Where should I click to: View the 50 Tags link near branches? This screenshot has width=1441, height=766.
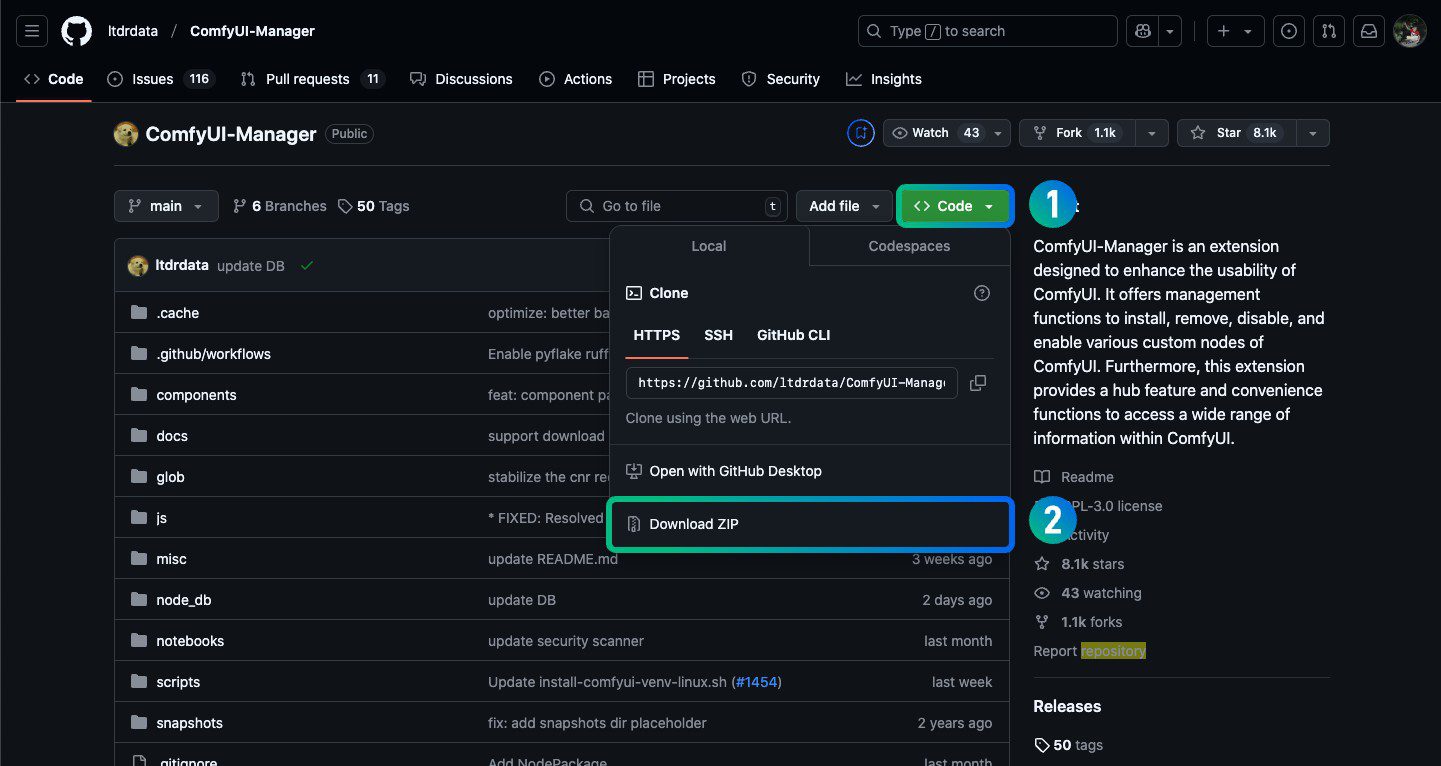coord(373,206)
